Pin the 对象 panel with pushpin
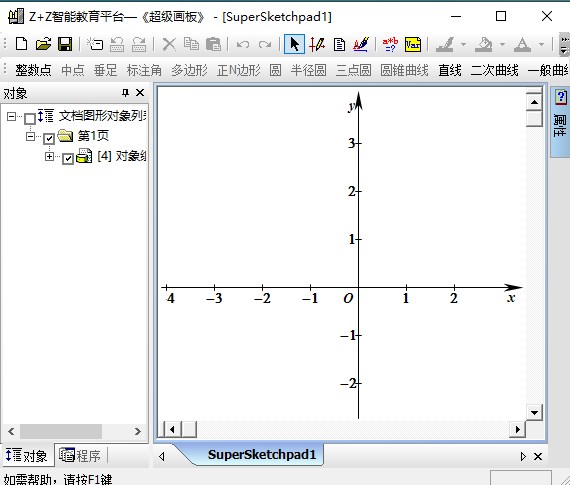The height and width of the screenshot is (485, 570). [x=125, y=93]
